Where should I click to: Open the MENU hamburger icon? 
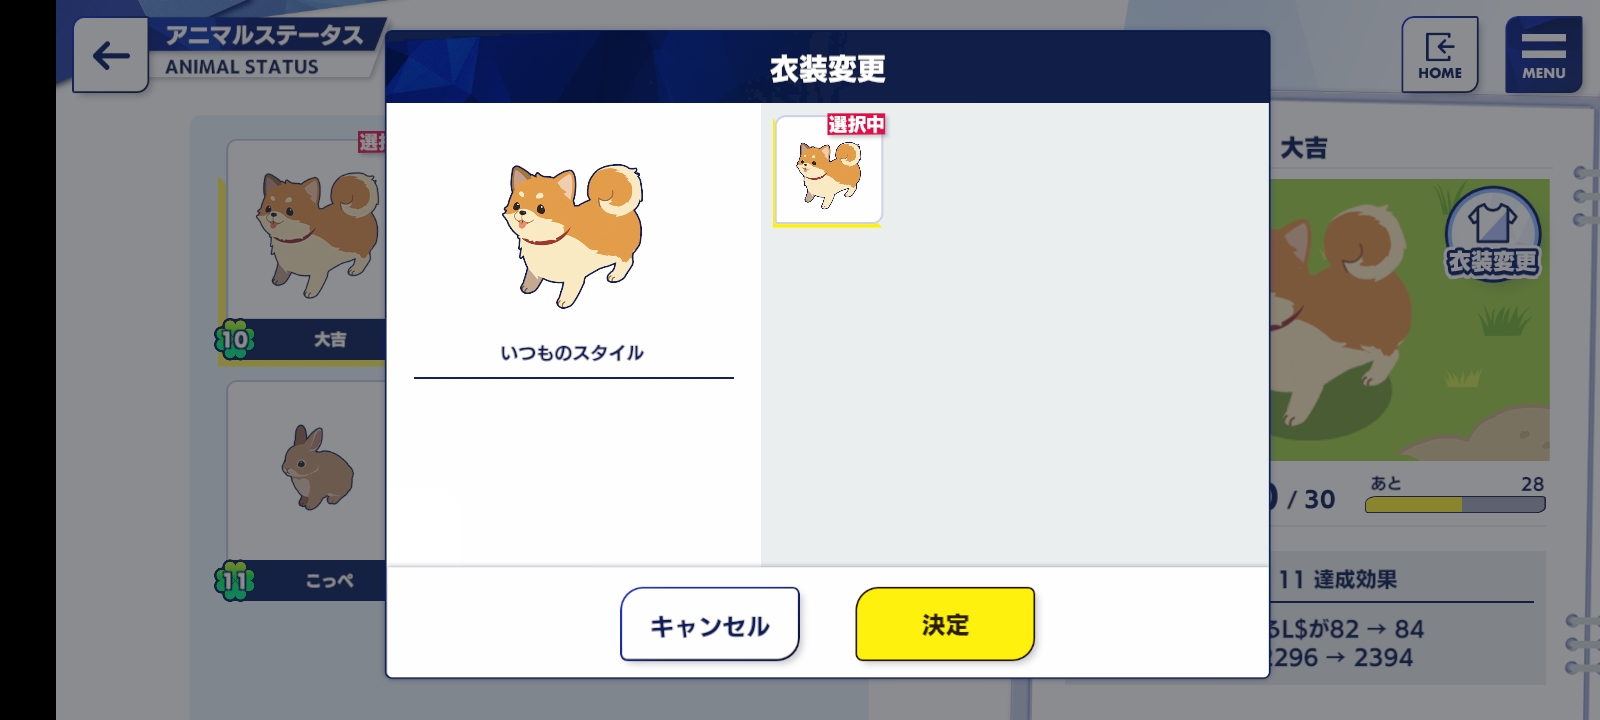point(1543,55)
